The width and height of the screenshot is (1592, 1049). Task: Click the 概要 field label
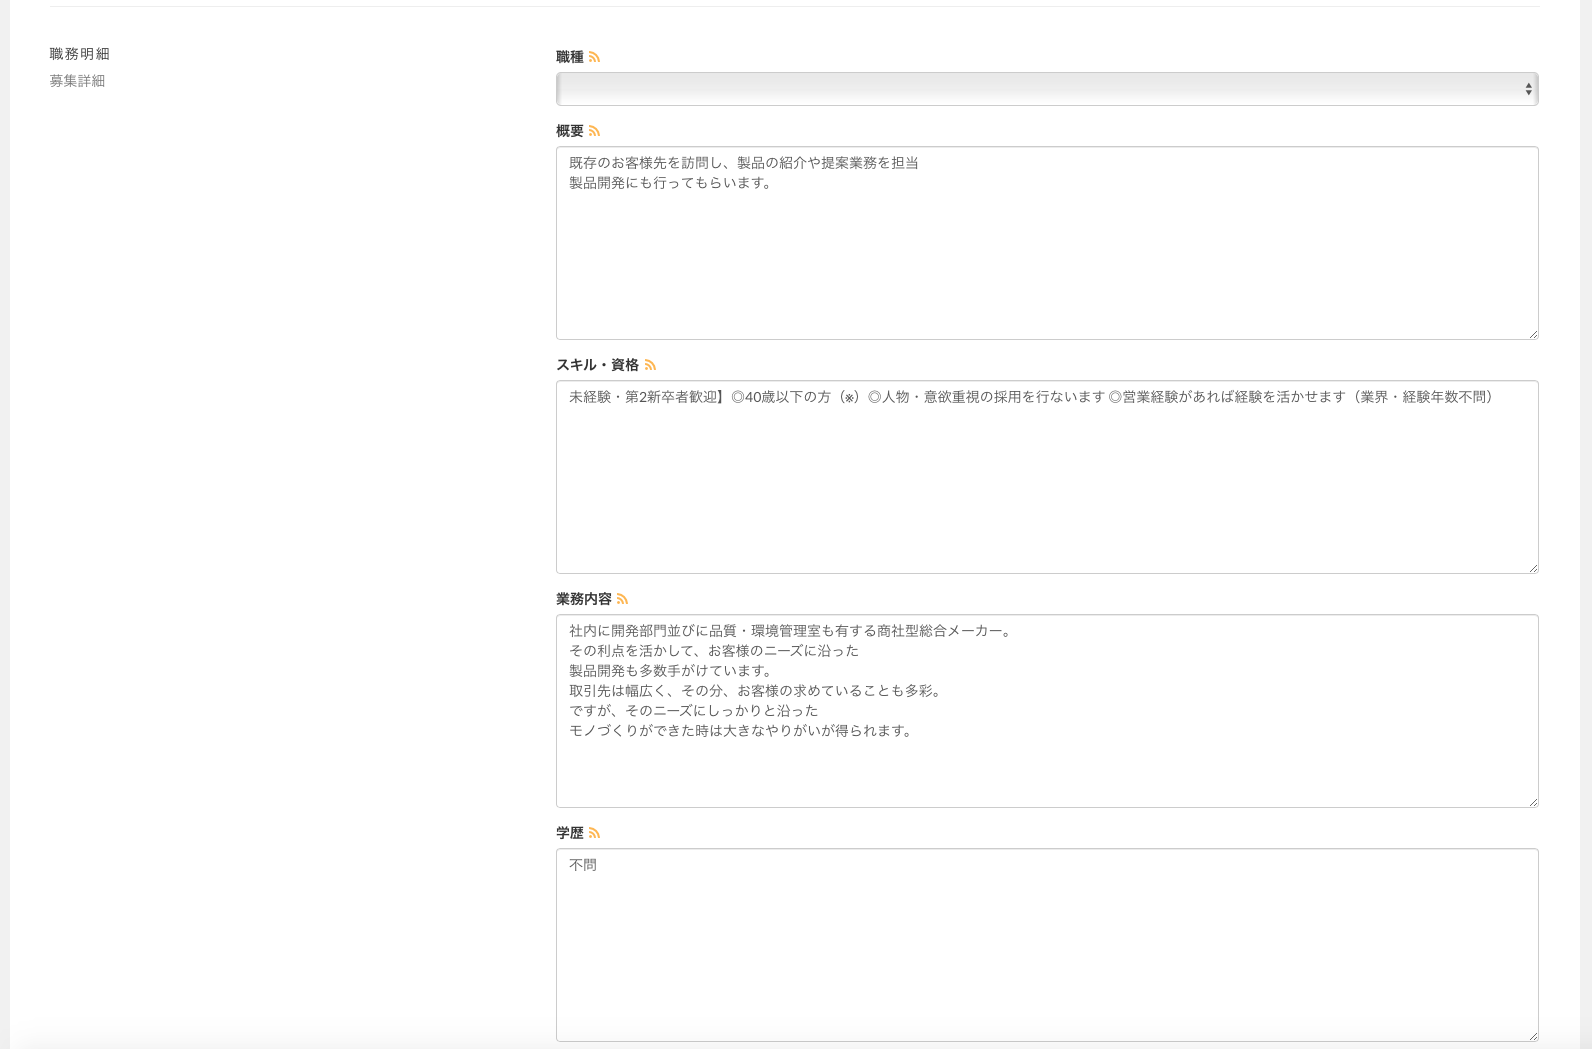569,131
